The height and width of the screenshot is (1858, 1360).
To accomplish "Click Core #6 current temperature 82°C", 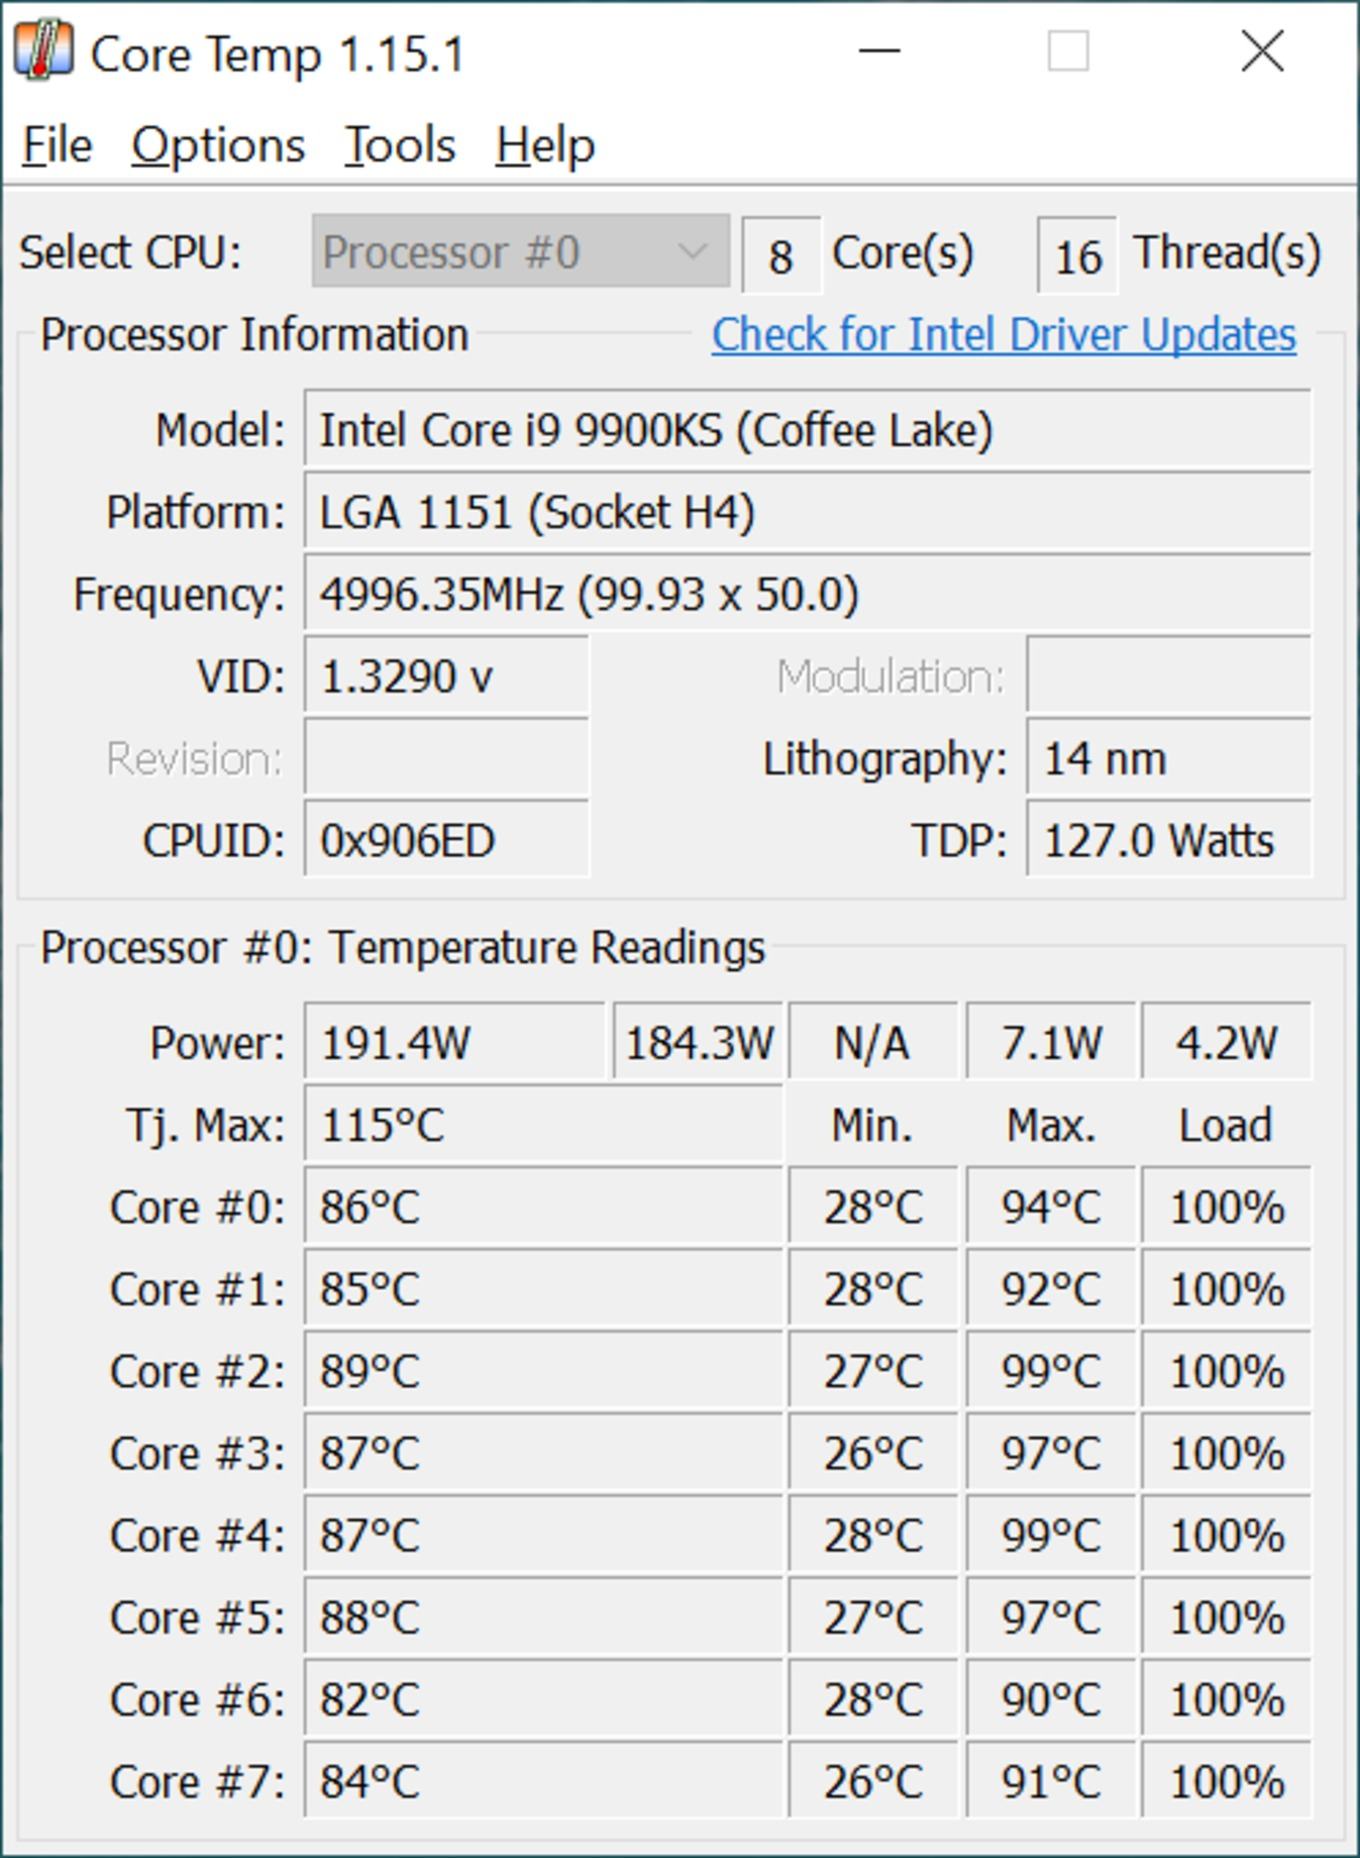I will 543,1699.
